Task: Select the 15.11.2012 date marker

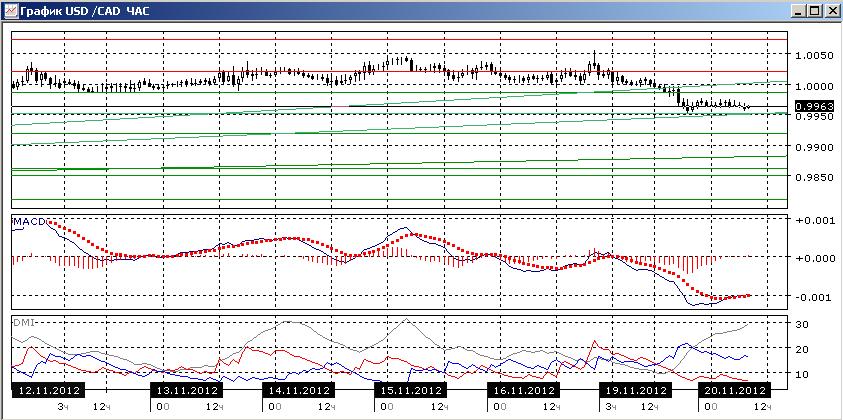Action: (x=410, y=390)
